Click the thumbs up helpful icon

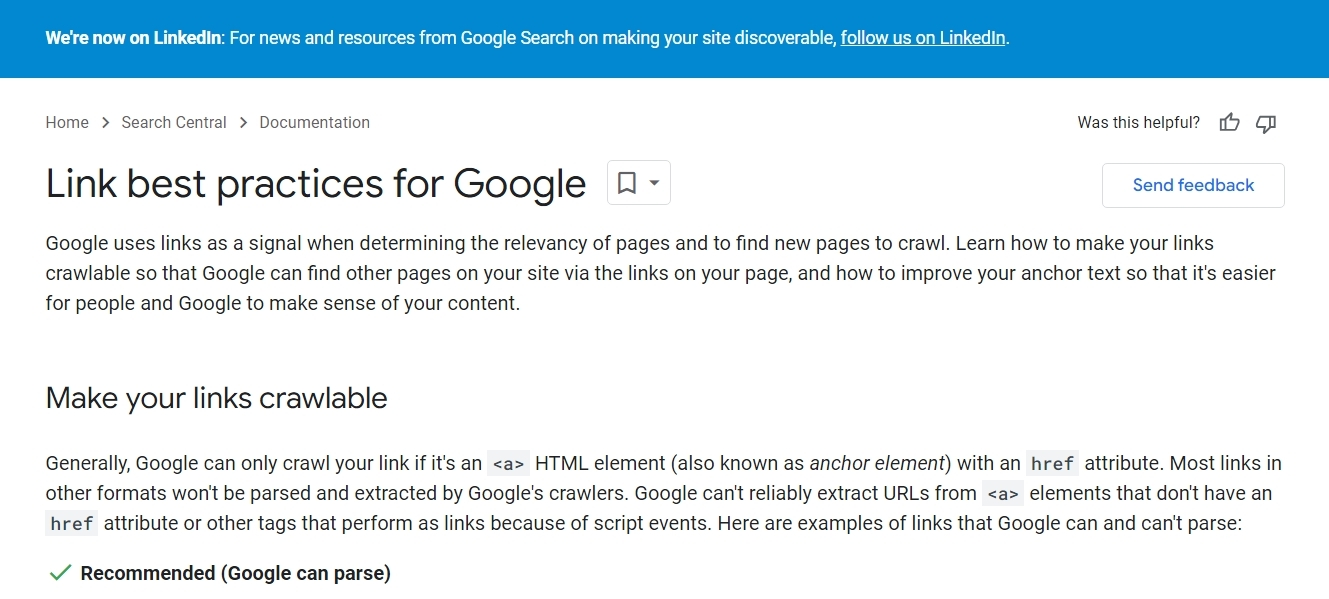[1229, 123]
